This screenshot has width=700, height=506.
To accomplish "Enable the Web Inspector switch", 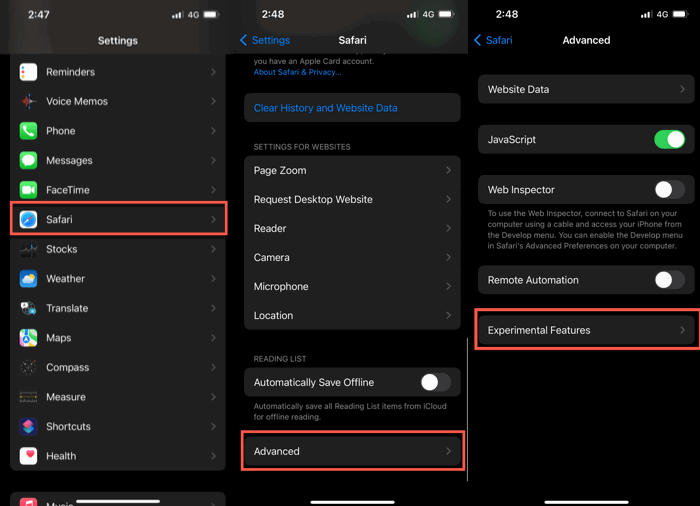I will (669, 190).
